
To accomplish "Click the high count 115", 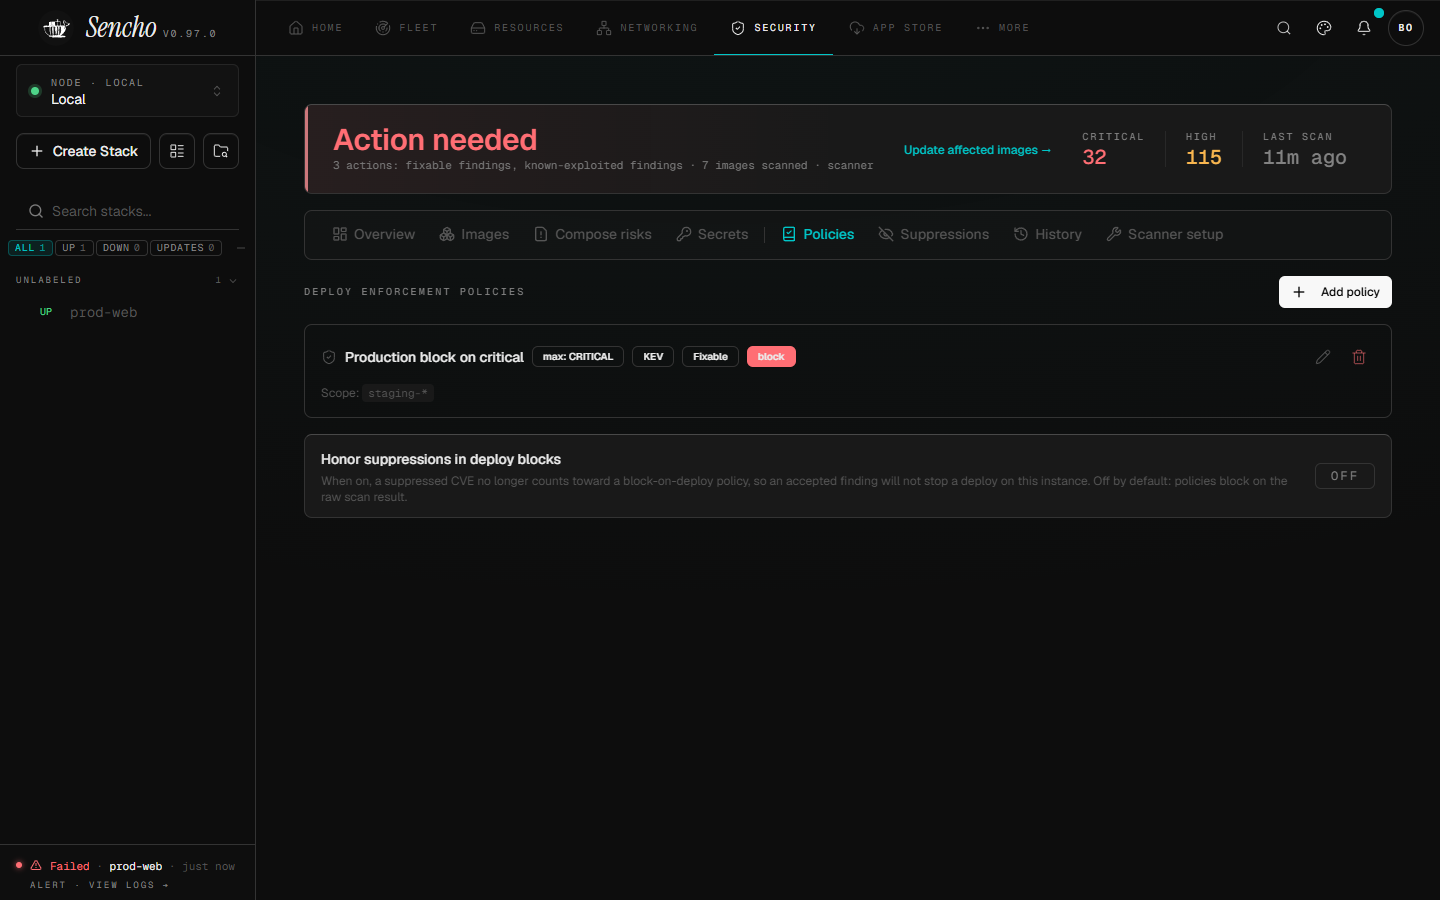I will (x=1204, y=157).
